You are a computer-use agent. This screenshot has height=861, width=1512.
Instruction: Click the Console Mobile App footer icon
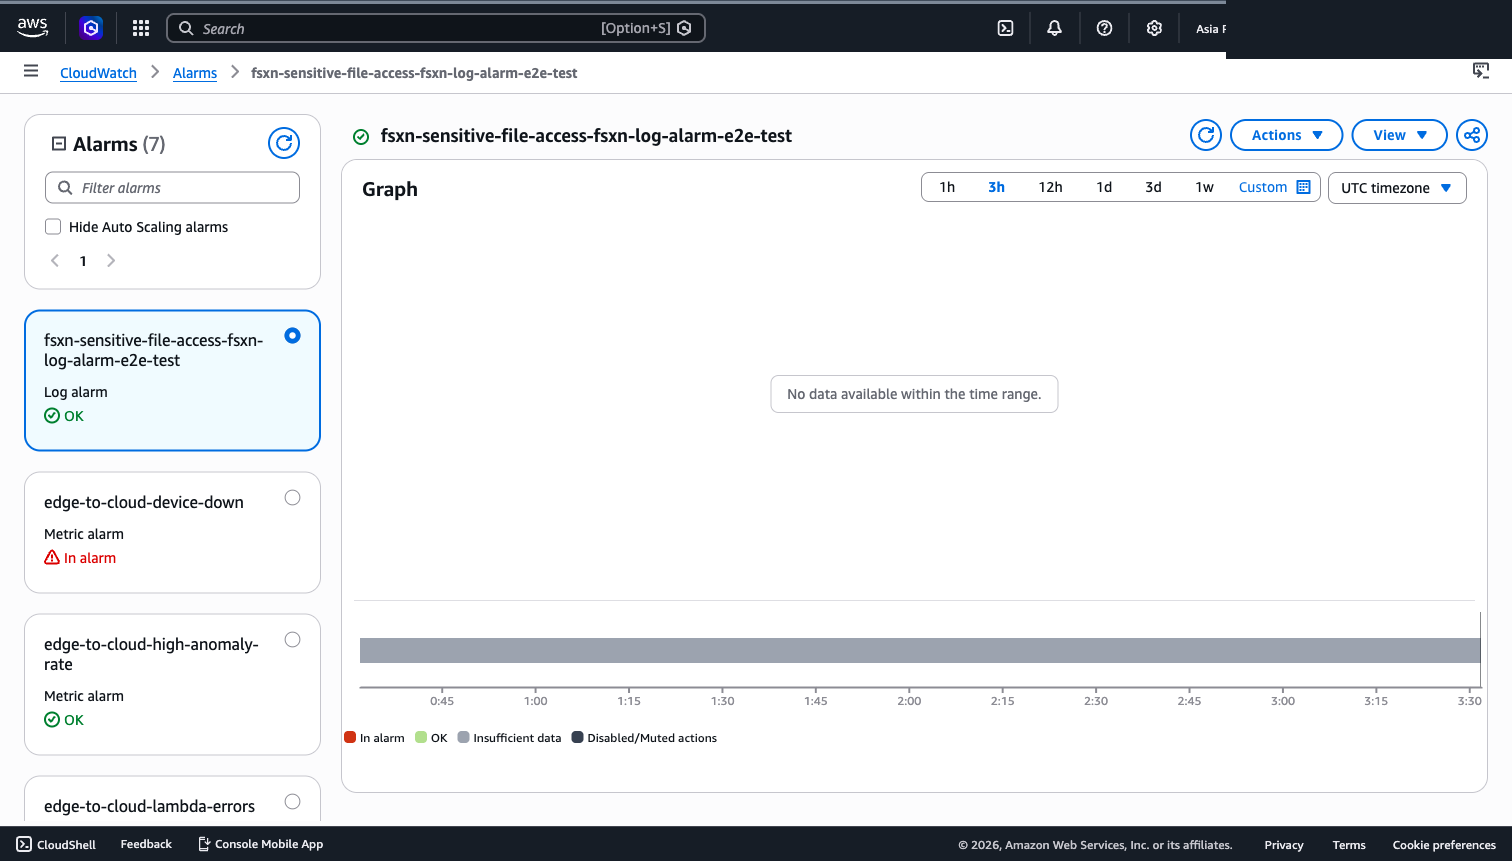click(204, 844)
